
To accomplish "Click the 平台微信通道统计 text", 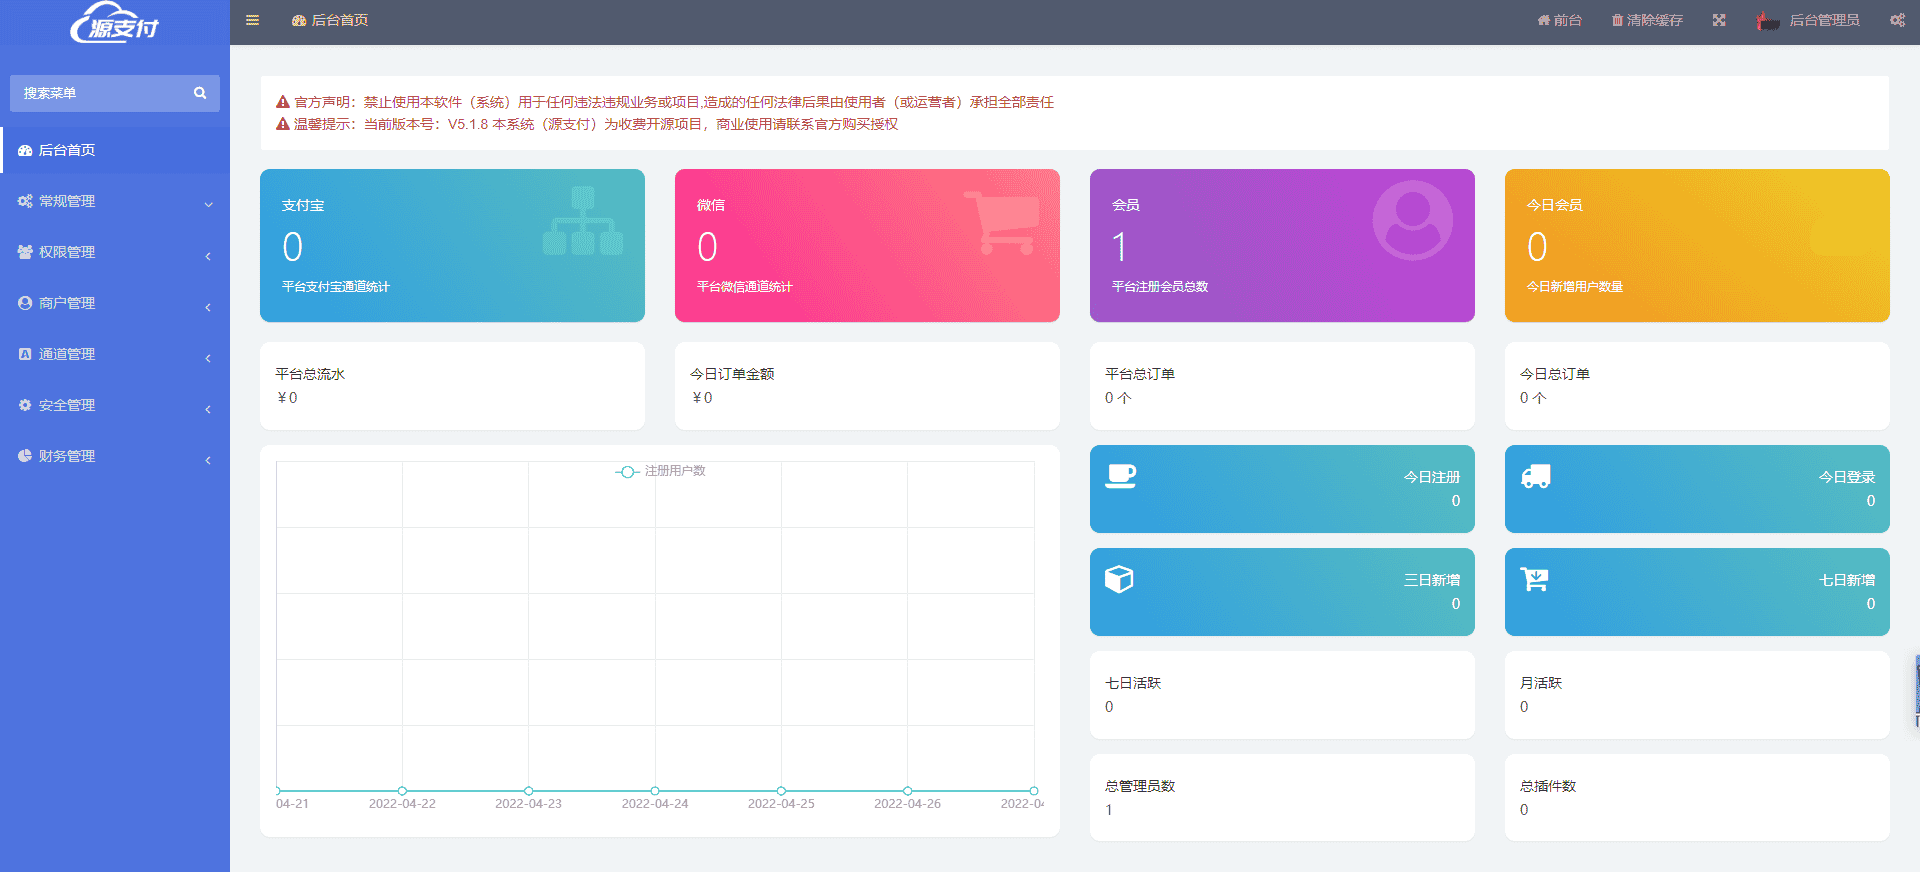I will point(744,287).
